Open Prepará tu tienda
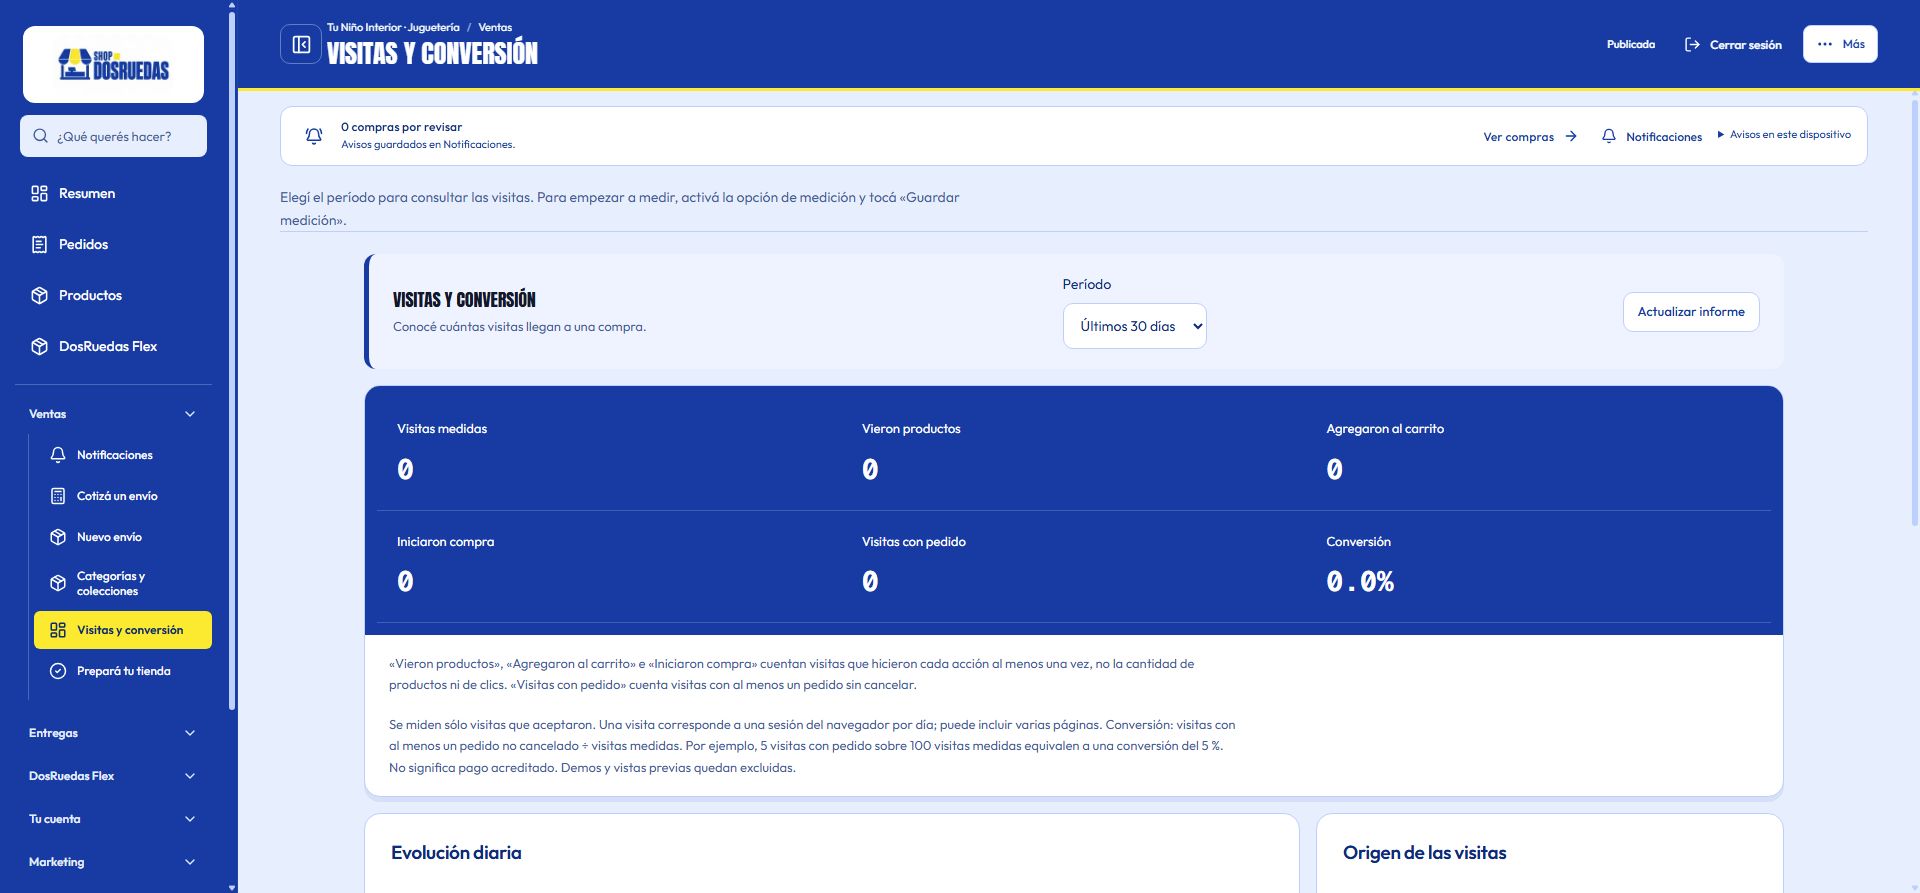 [122, 671]
